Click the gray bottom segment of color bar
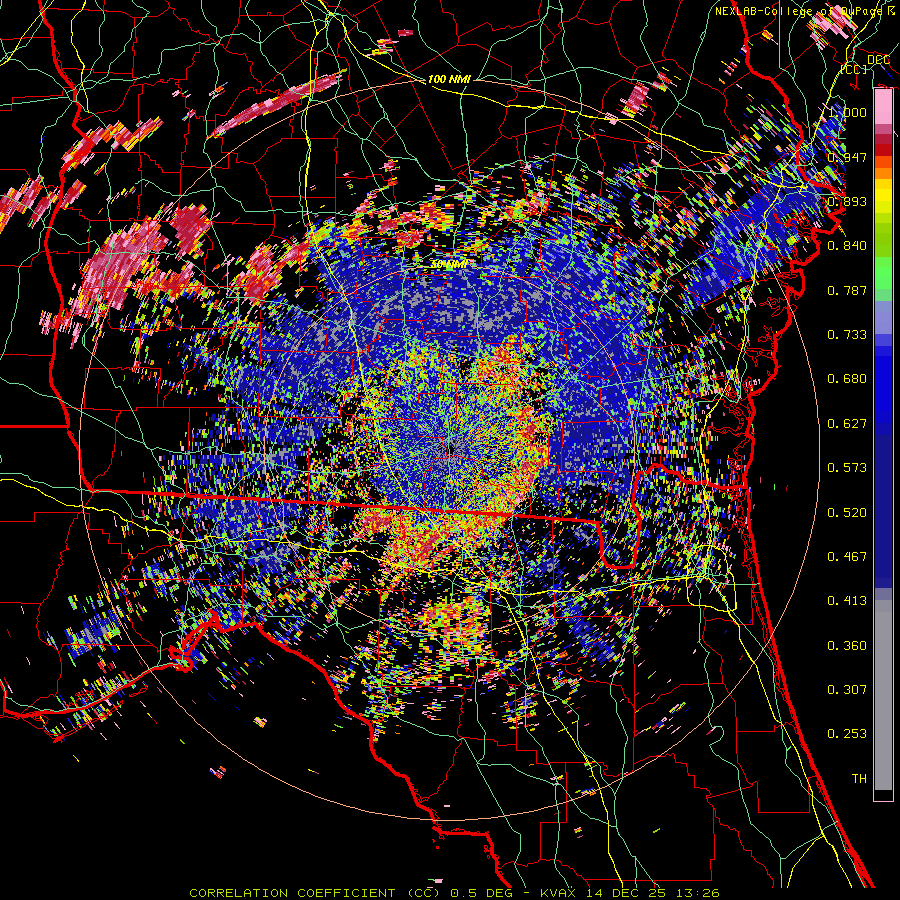This screenshot has height=900, width=900. click(883, 695)
